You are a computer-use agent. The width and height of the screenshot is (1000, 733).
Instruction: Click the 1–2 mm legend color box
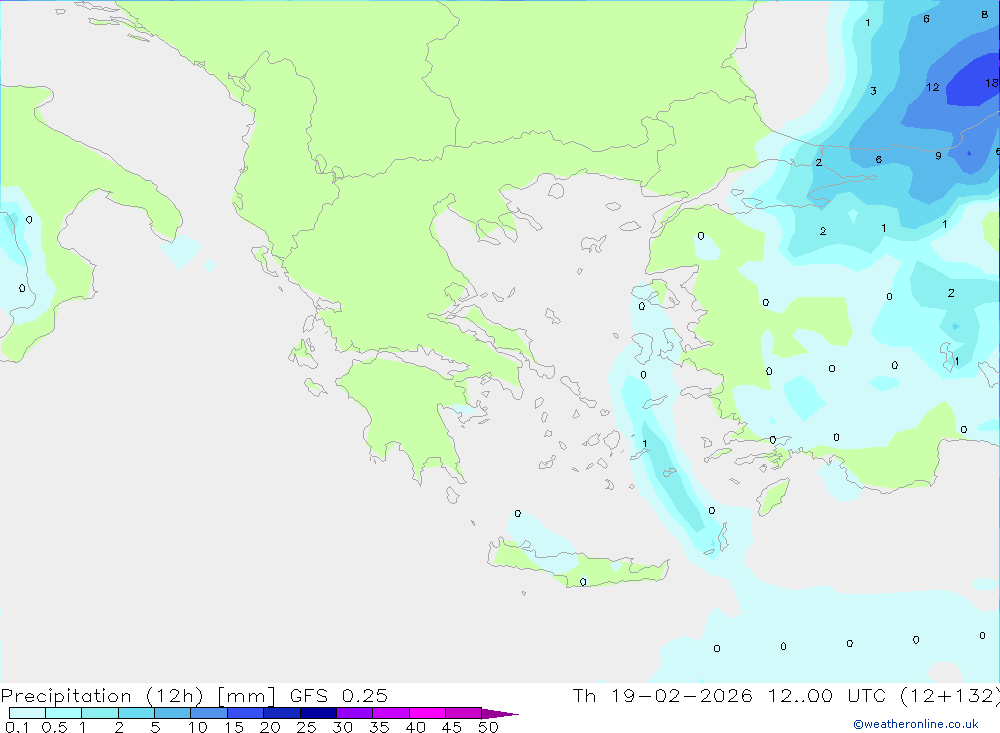click(x=99, y=713)
